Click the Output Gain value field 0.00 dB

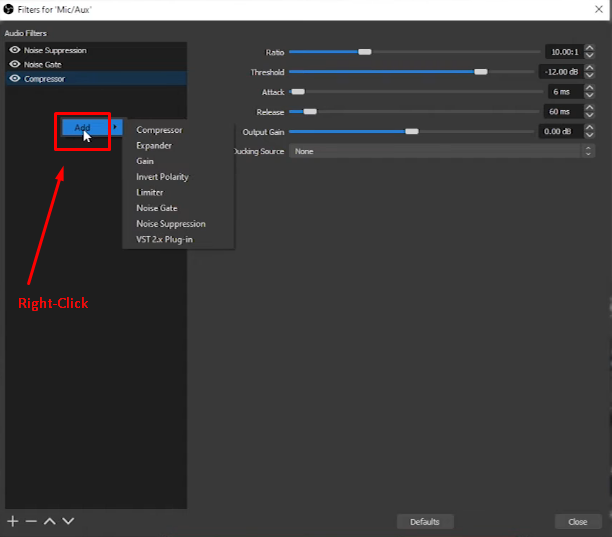click(x=561, y=132)
